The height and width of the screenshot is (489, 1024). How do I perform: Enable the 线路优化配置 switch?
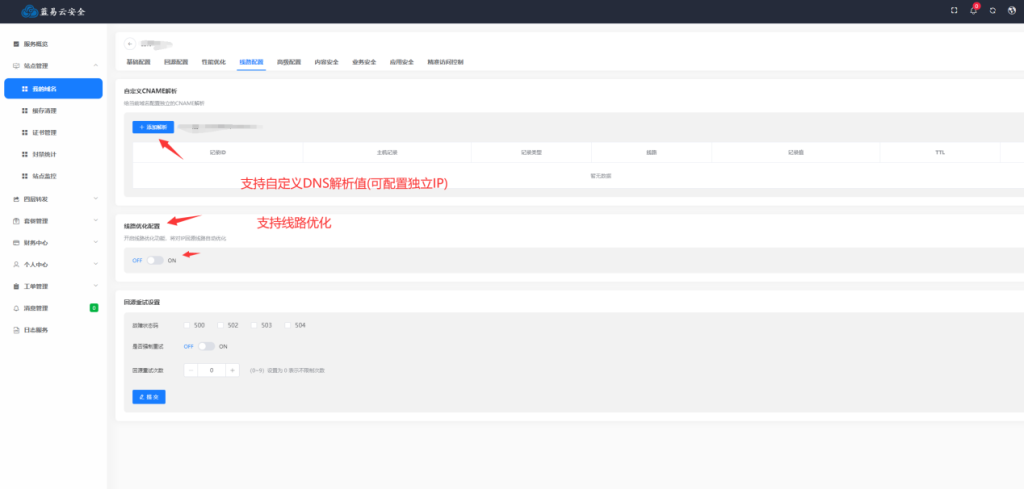[155, 260]
